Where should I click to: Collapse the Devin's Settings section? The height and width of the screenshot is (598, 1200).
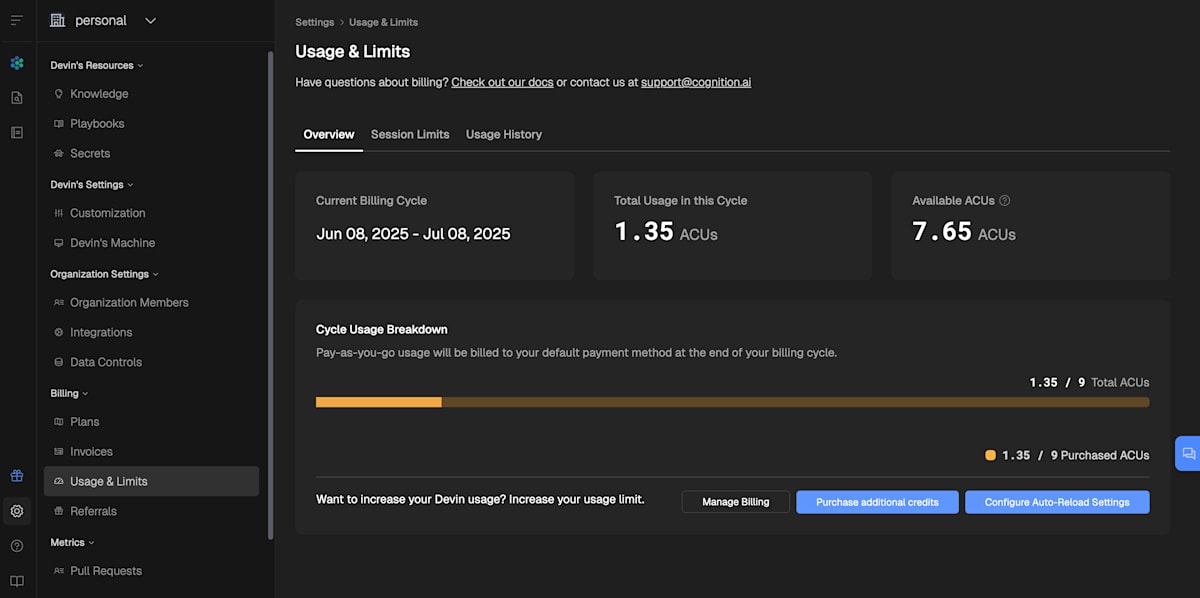click(x=92, y=184)
